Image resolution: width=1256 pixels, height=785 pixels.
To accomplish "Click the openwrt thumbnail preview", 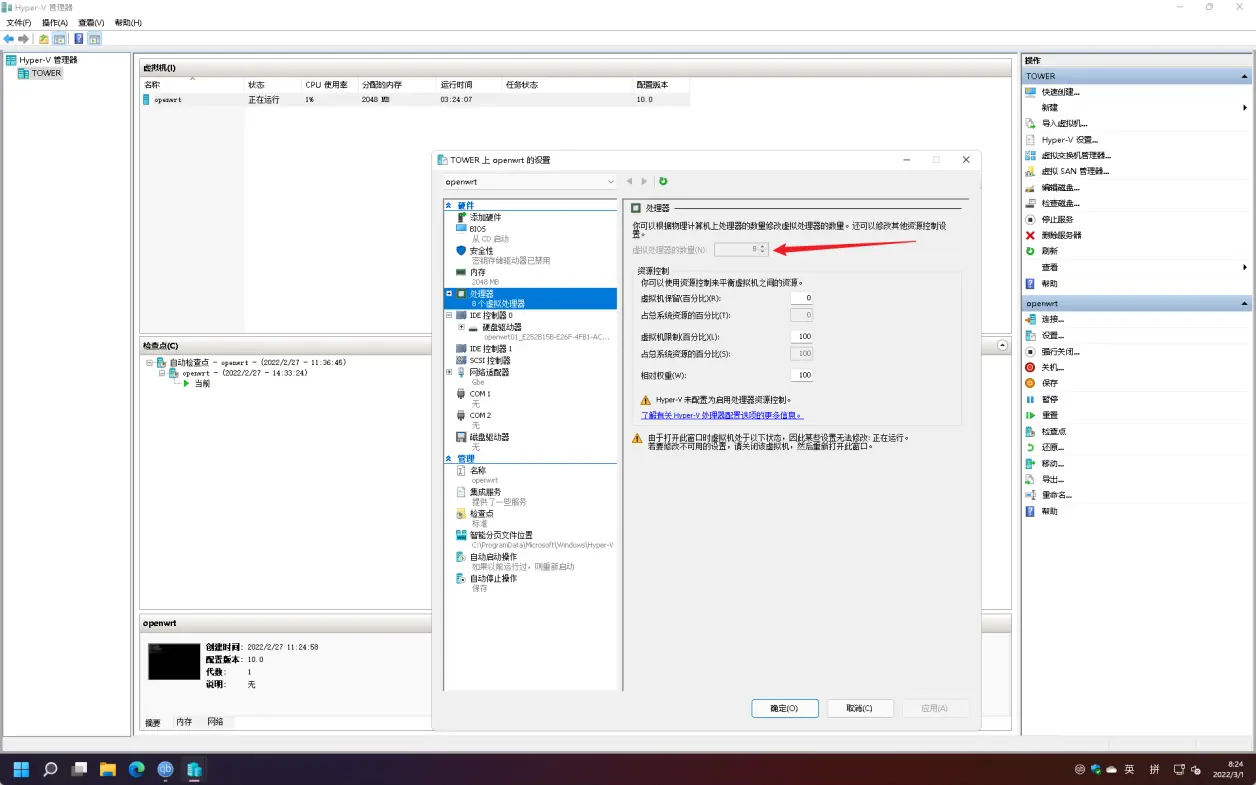I will tap(174, 662).
